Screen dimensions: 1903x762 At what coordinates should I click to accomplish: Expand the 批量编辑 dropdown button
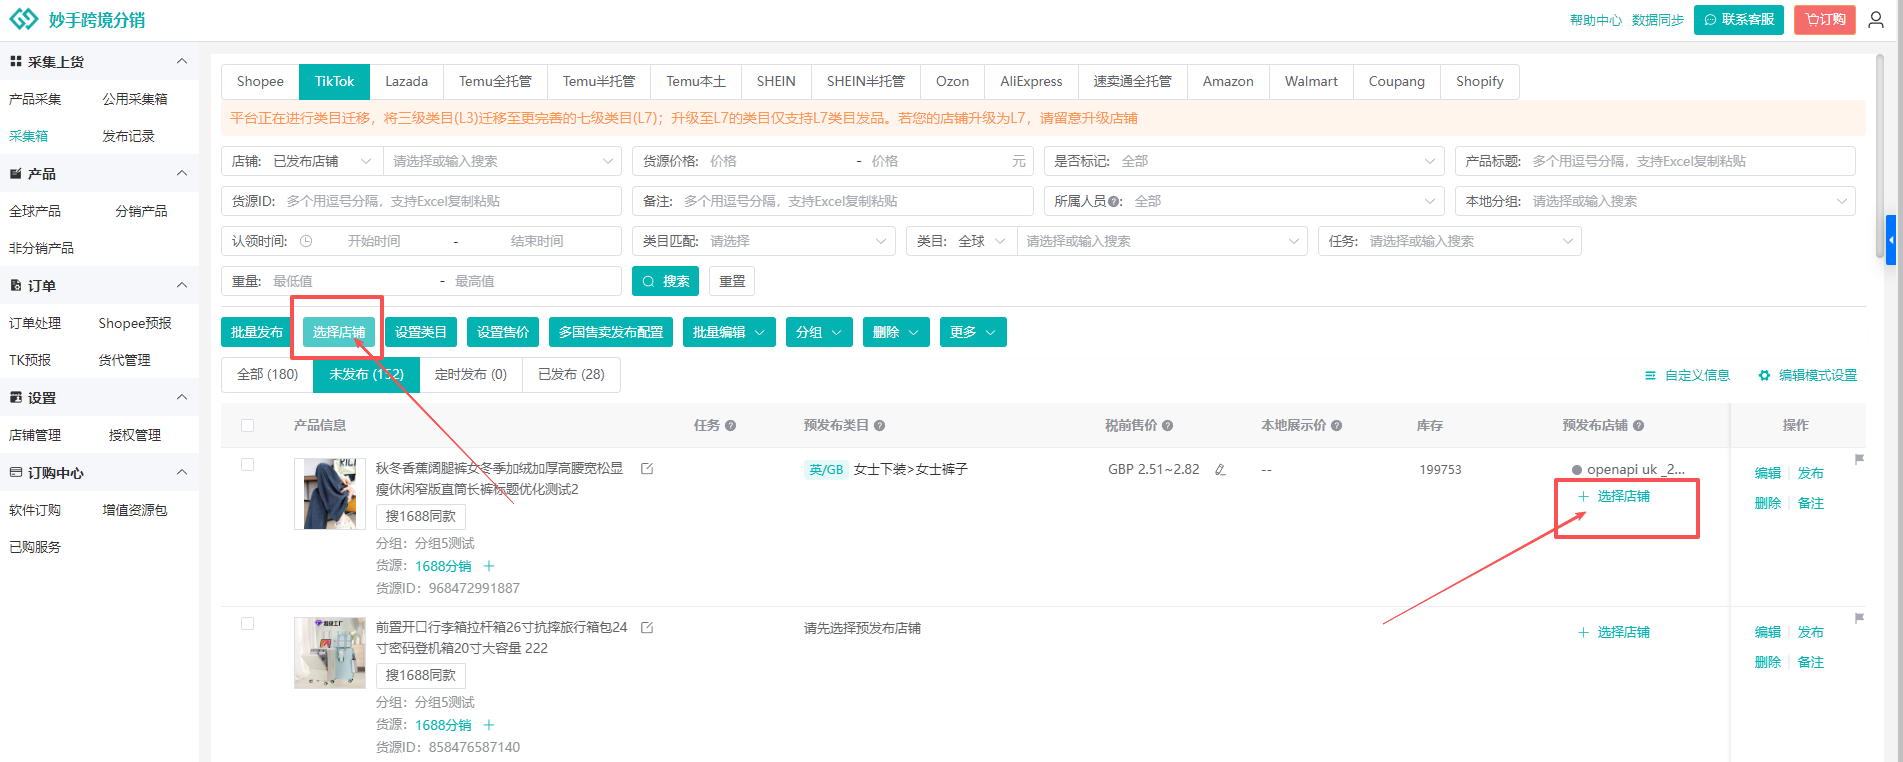pyautogui.click(x=729, y=332)
